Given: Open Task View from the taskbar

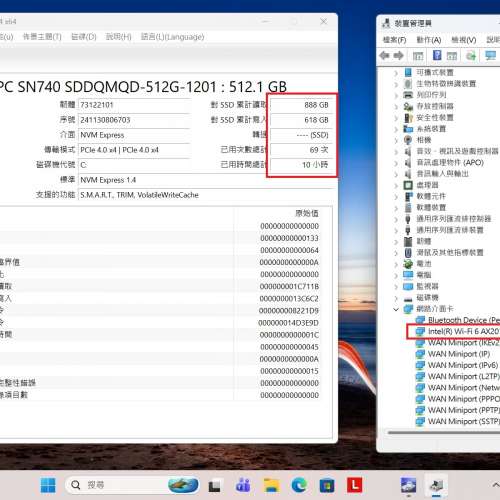Looking at the screenshot, I should point(214,485).
